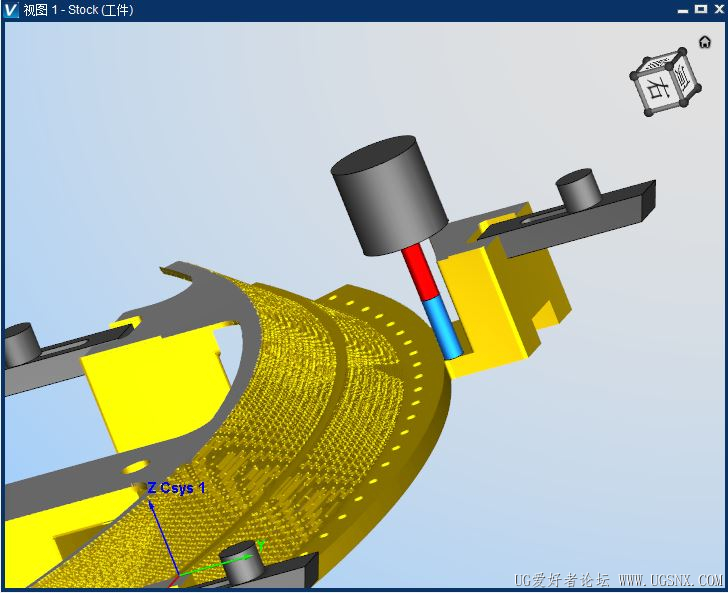Select the green Y axis arrow
The height and width of the screenshot is (593, 728).
click(x=219, y=560)
